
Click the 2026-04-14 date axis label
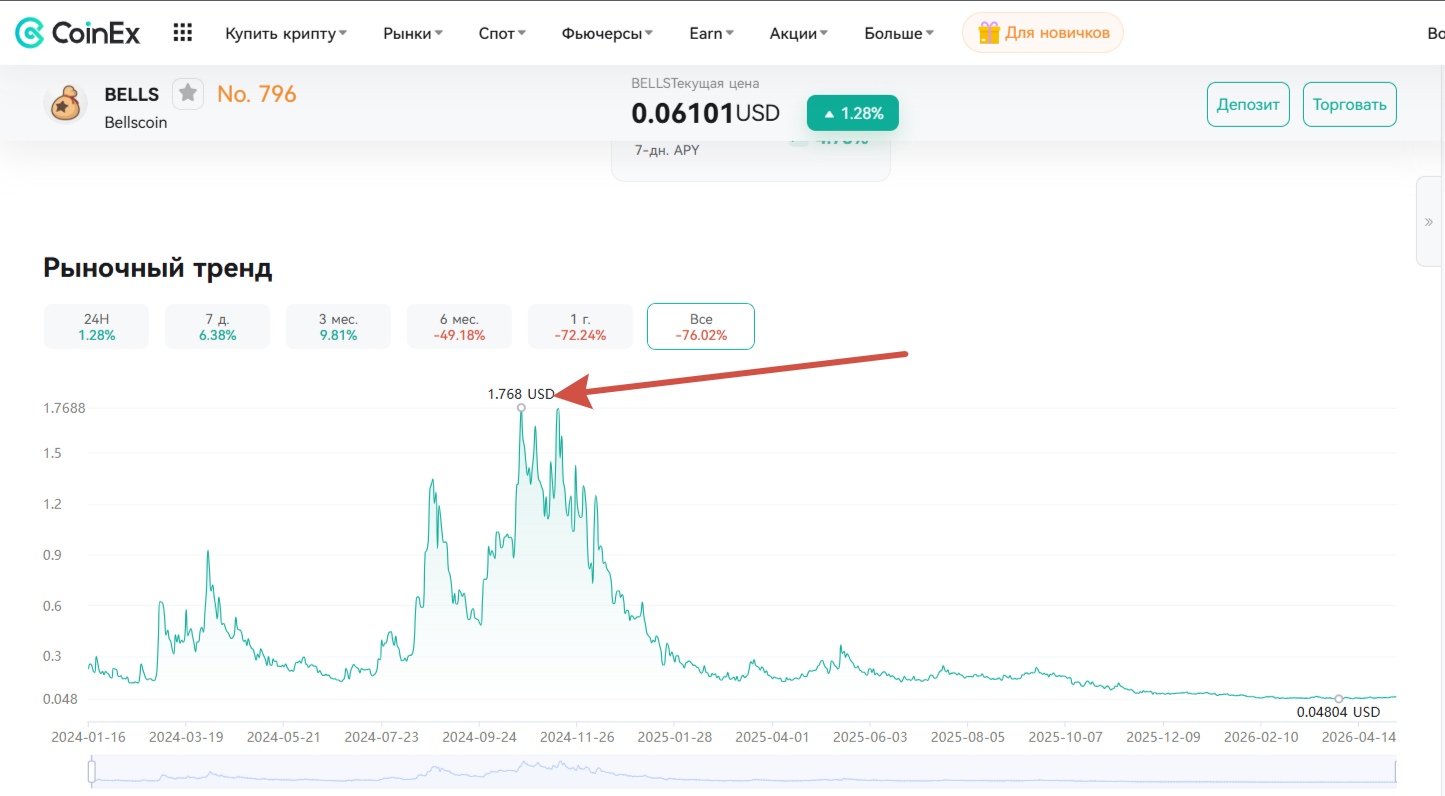[1360, 737]
